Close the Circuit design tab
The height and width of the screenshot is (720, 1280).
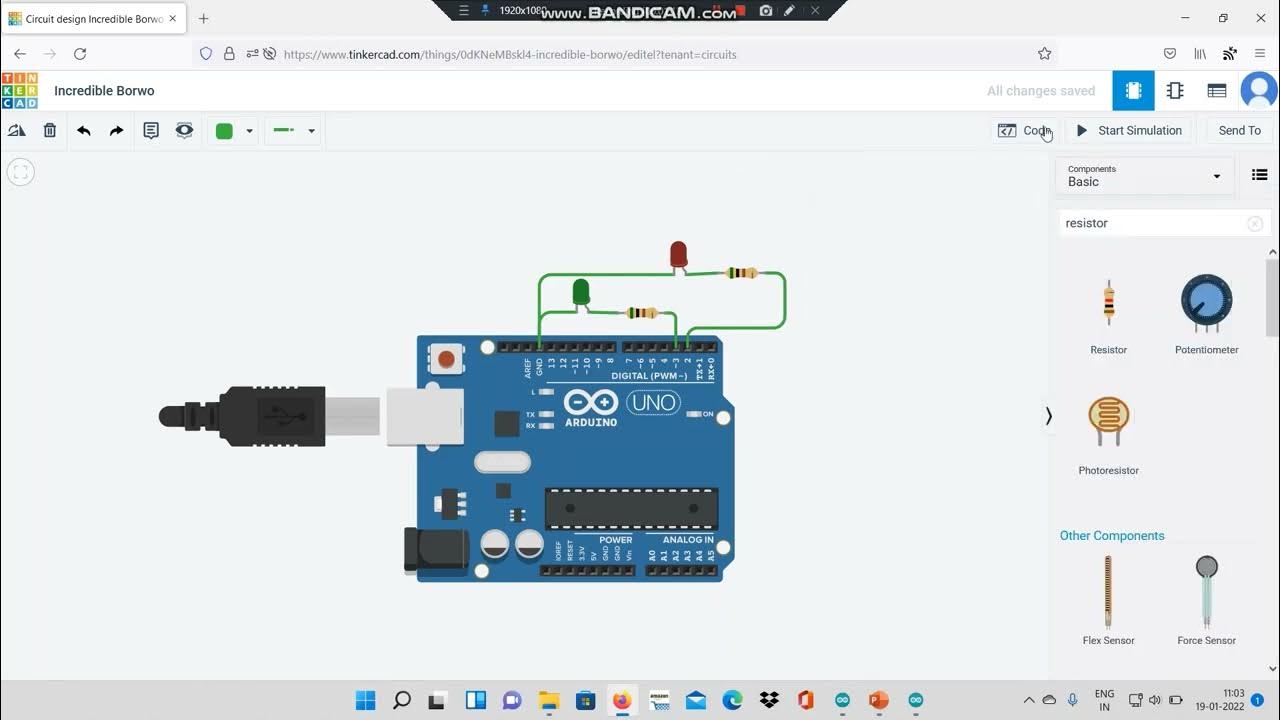pyautogui.click(x=173, y=19)
